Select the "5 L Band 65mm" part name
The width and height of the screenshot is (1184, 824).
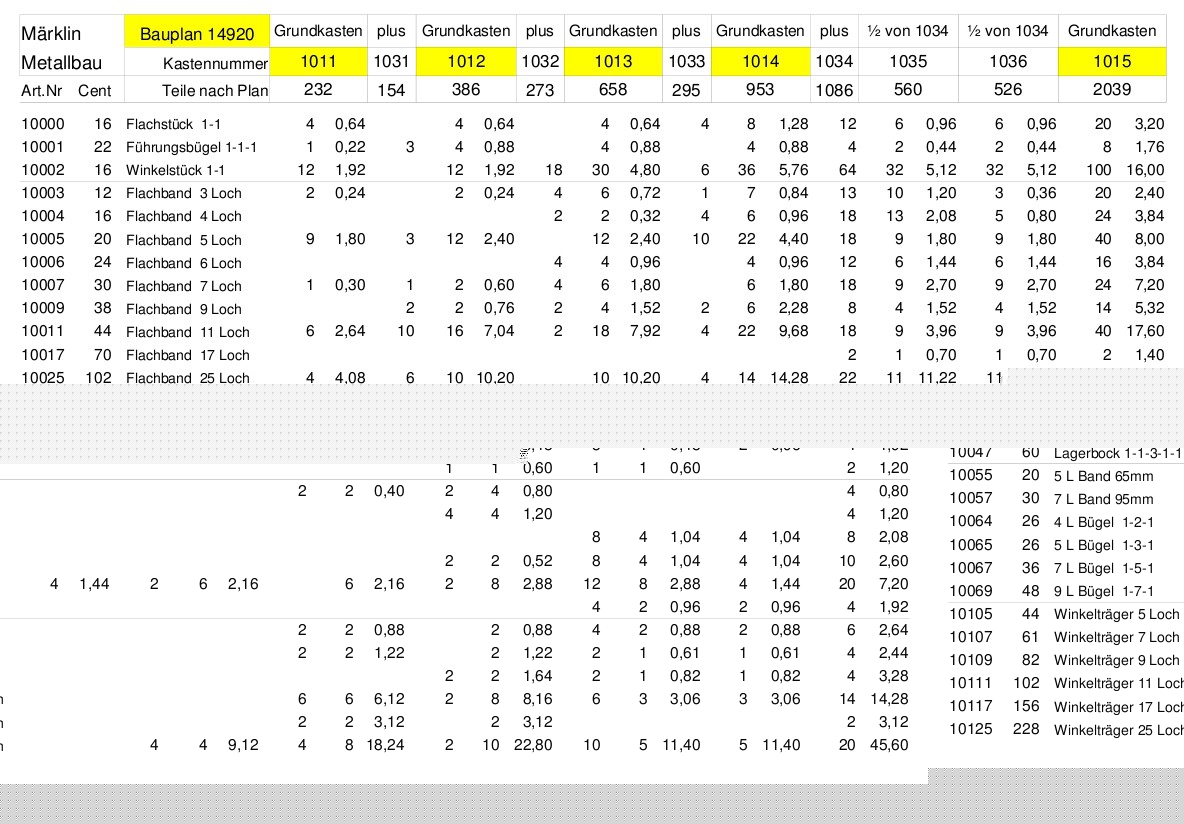pos(1104,476)
